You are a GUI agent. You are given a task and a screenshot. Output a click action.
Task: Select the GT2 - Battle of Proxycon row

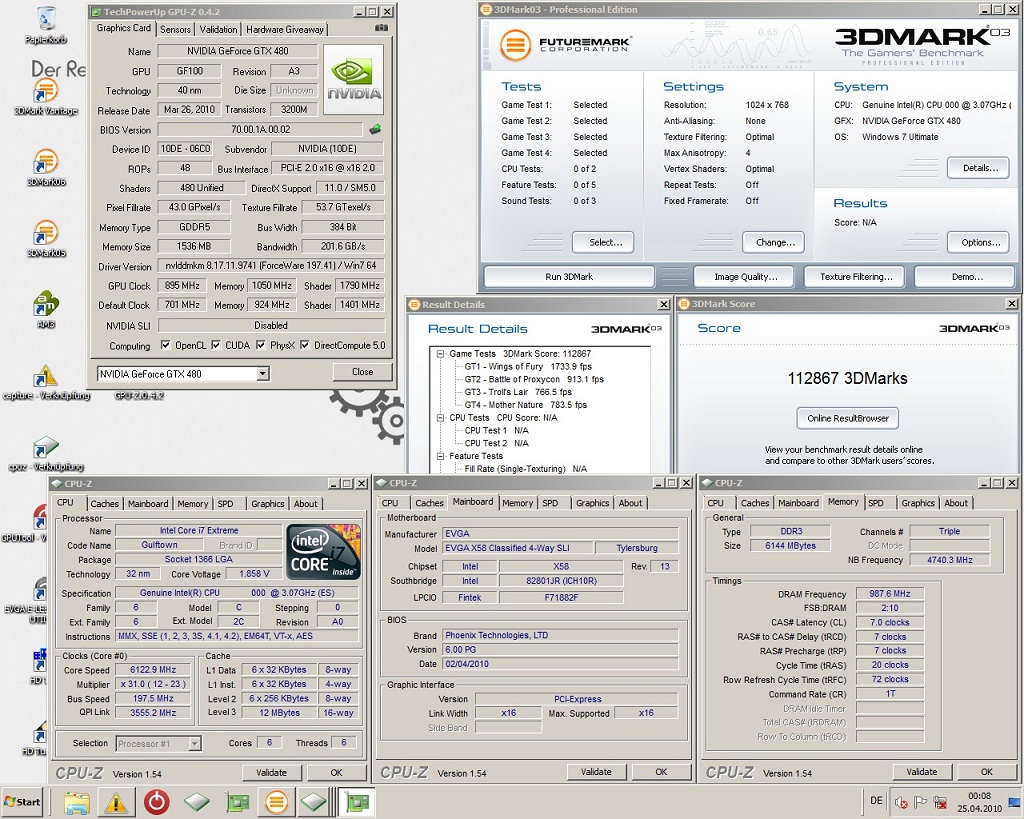[534, 379]
